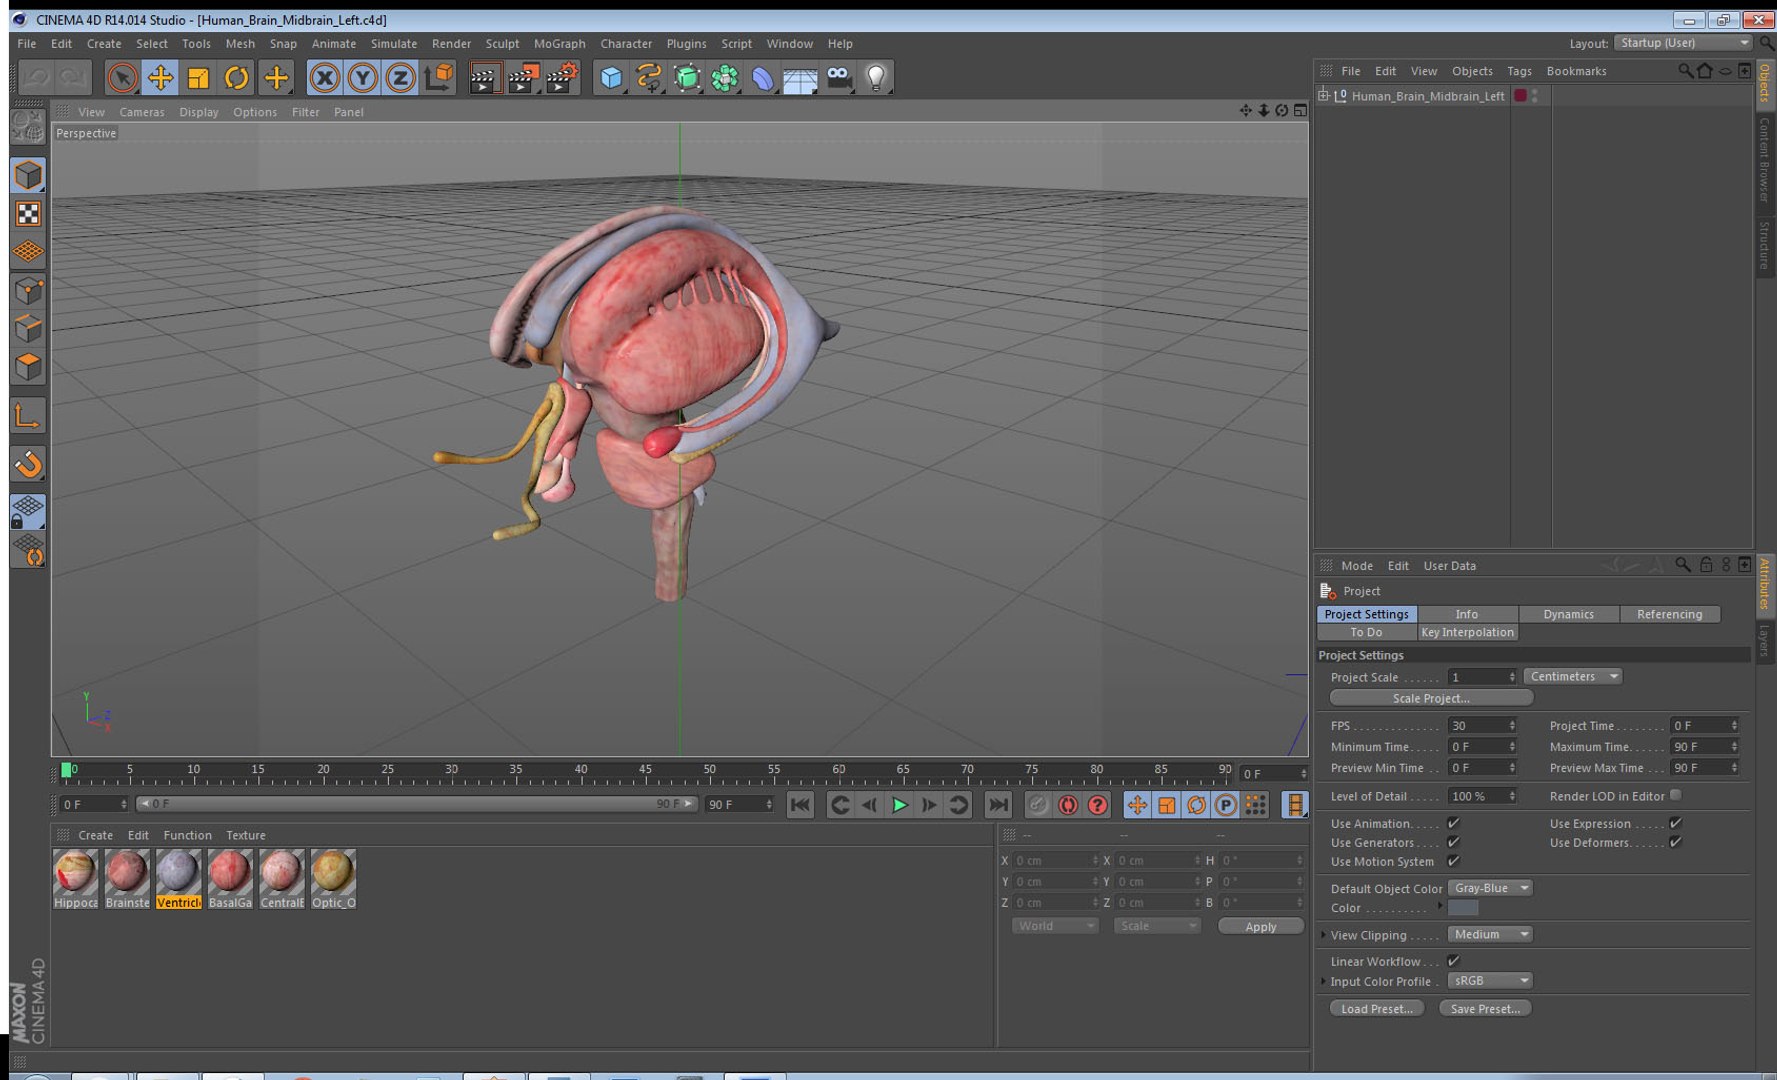Click the Save Preset button
The image size is (1777, 1080).
(1485, 1008)
